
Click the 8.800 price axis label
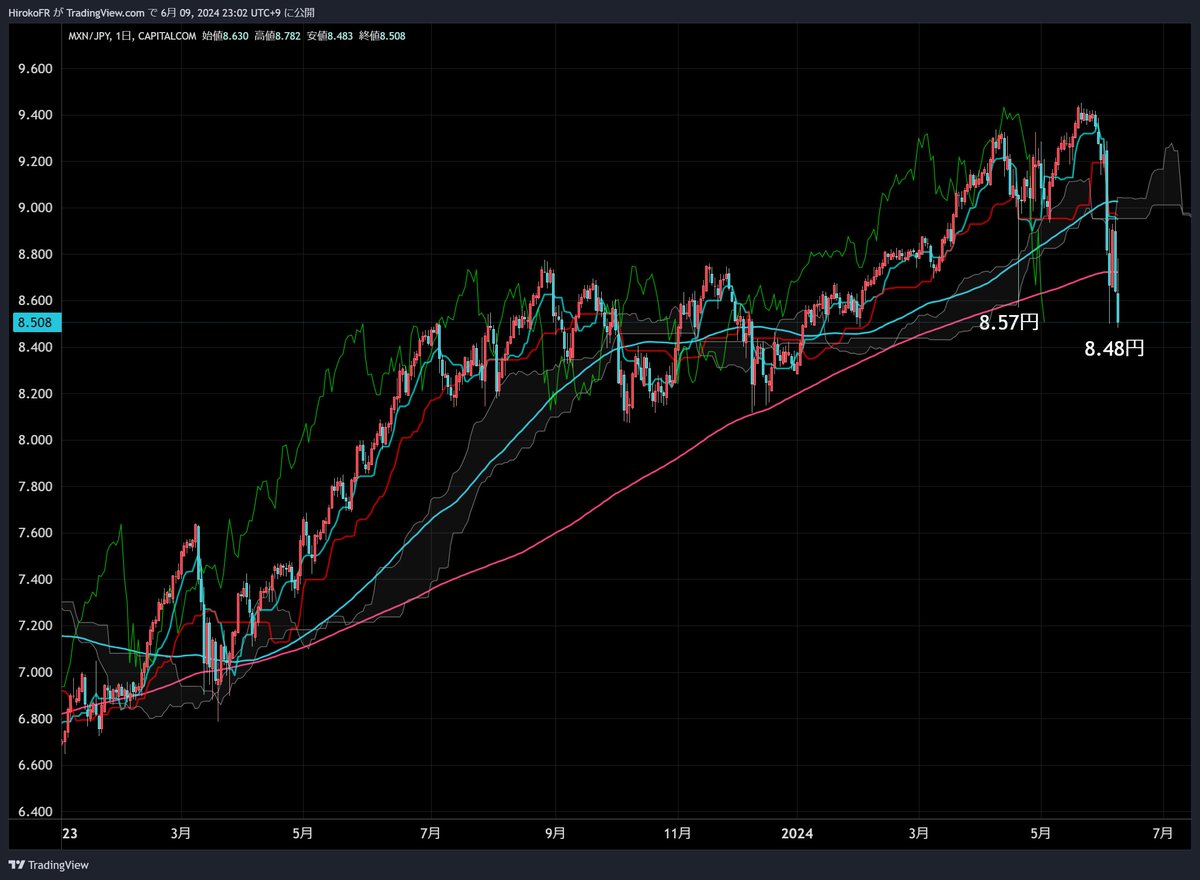[x=34, y=255]
